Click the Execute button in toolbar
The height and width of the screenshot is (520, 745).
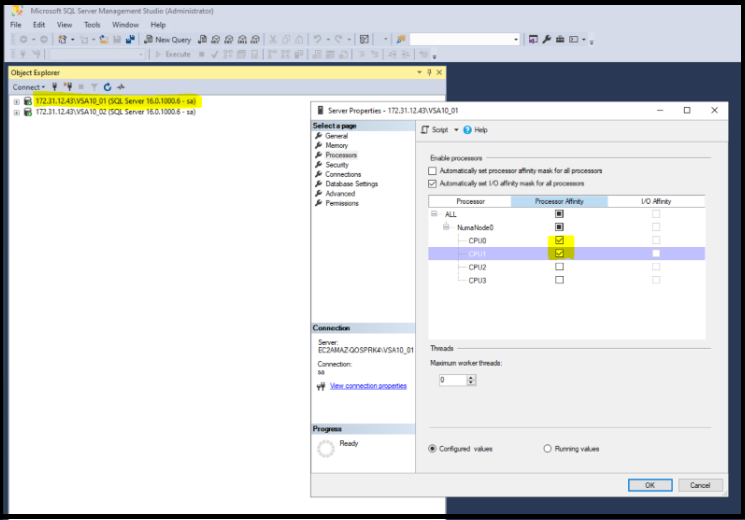(x=173, y=54)
